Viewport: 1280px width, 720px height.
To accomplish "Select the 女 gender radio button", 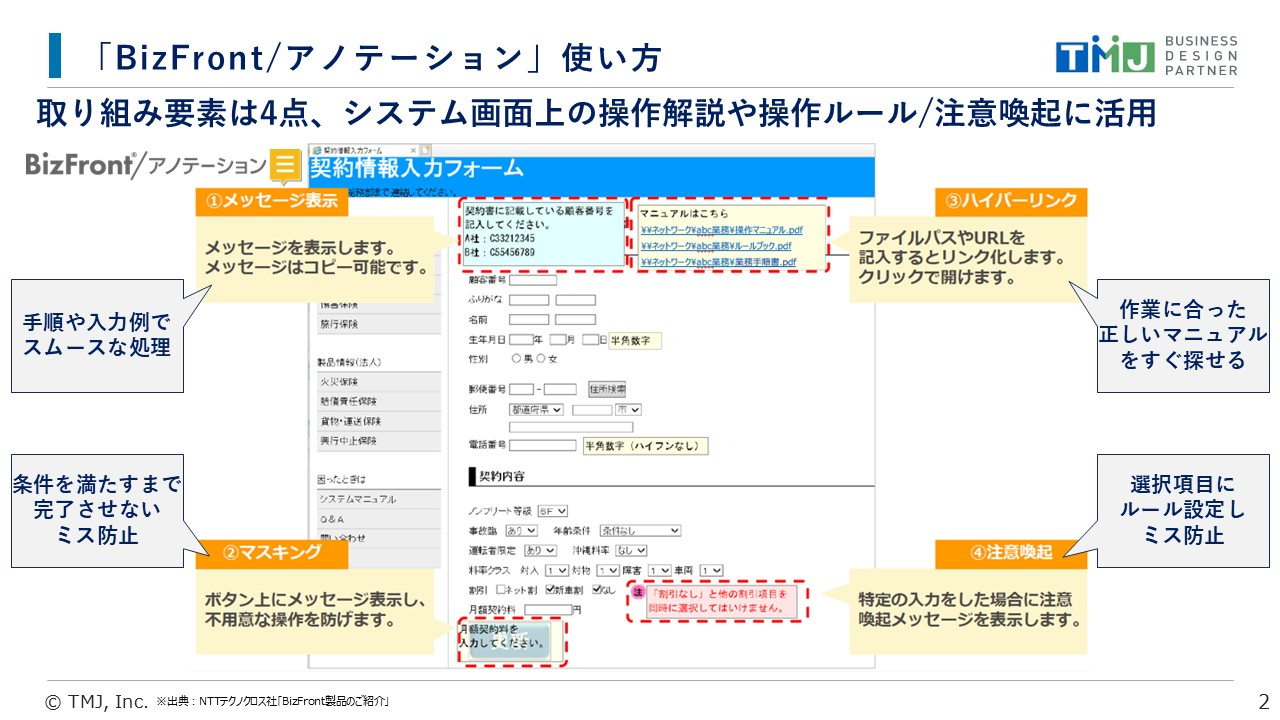I will [x=542, y=359].
